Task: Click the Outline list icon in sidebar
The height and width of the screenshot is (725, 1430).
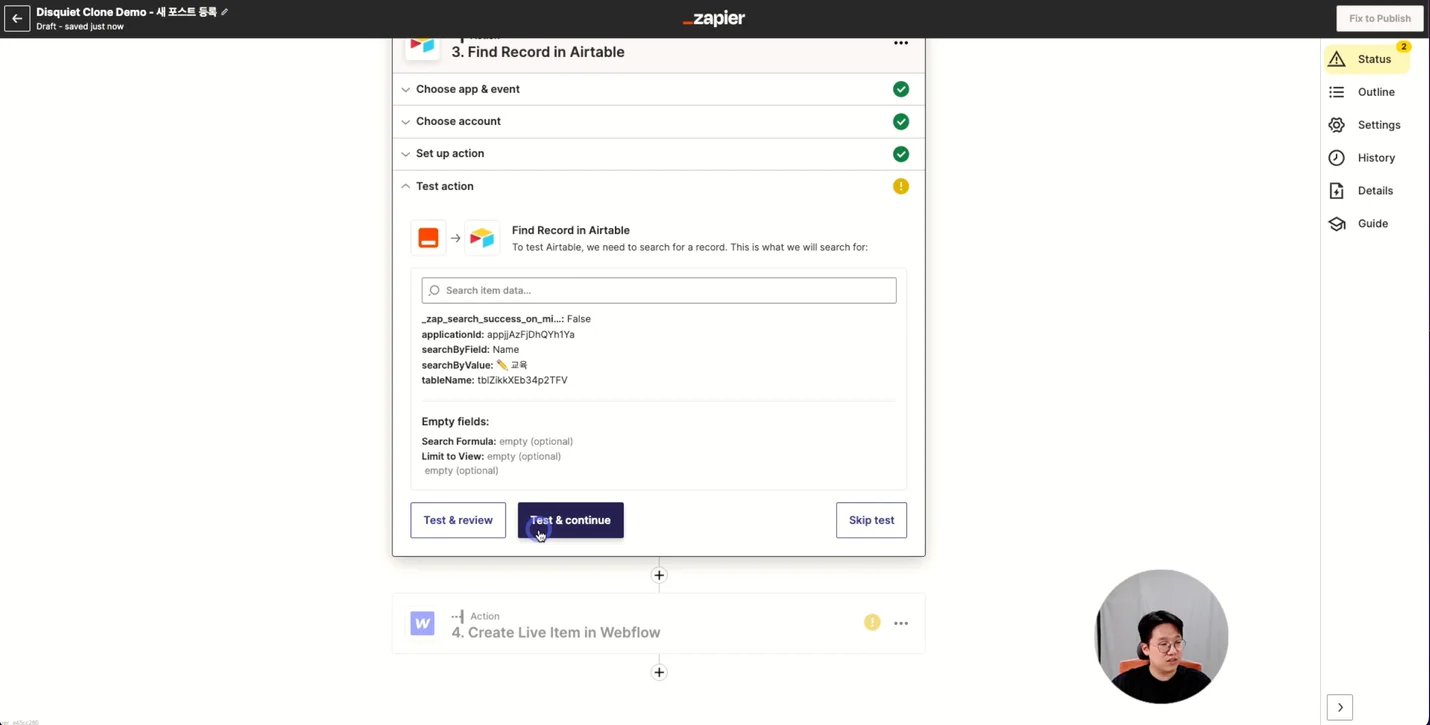Action: [x=1337, y=92]
